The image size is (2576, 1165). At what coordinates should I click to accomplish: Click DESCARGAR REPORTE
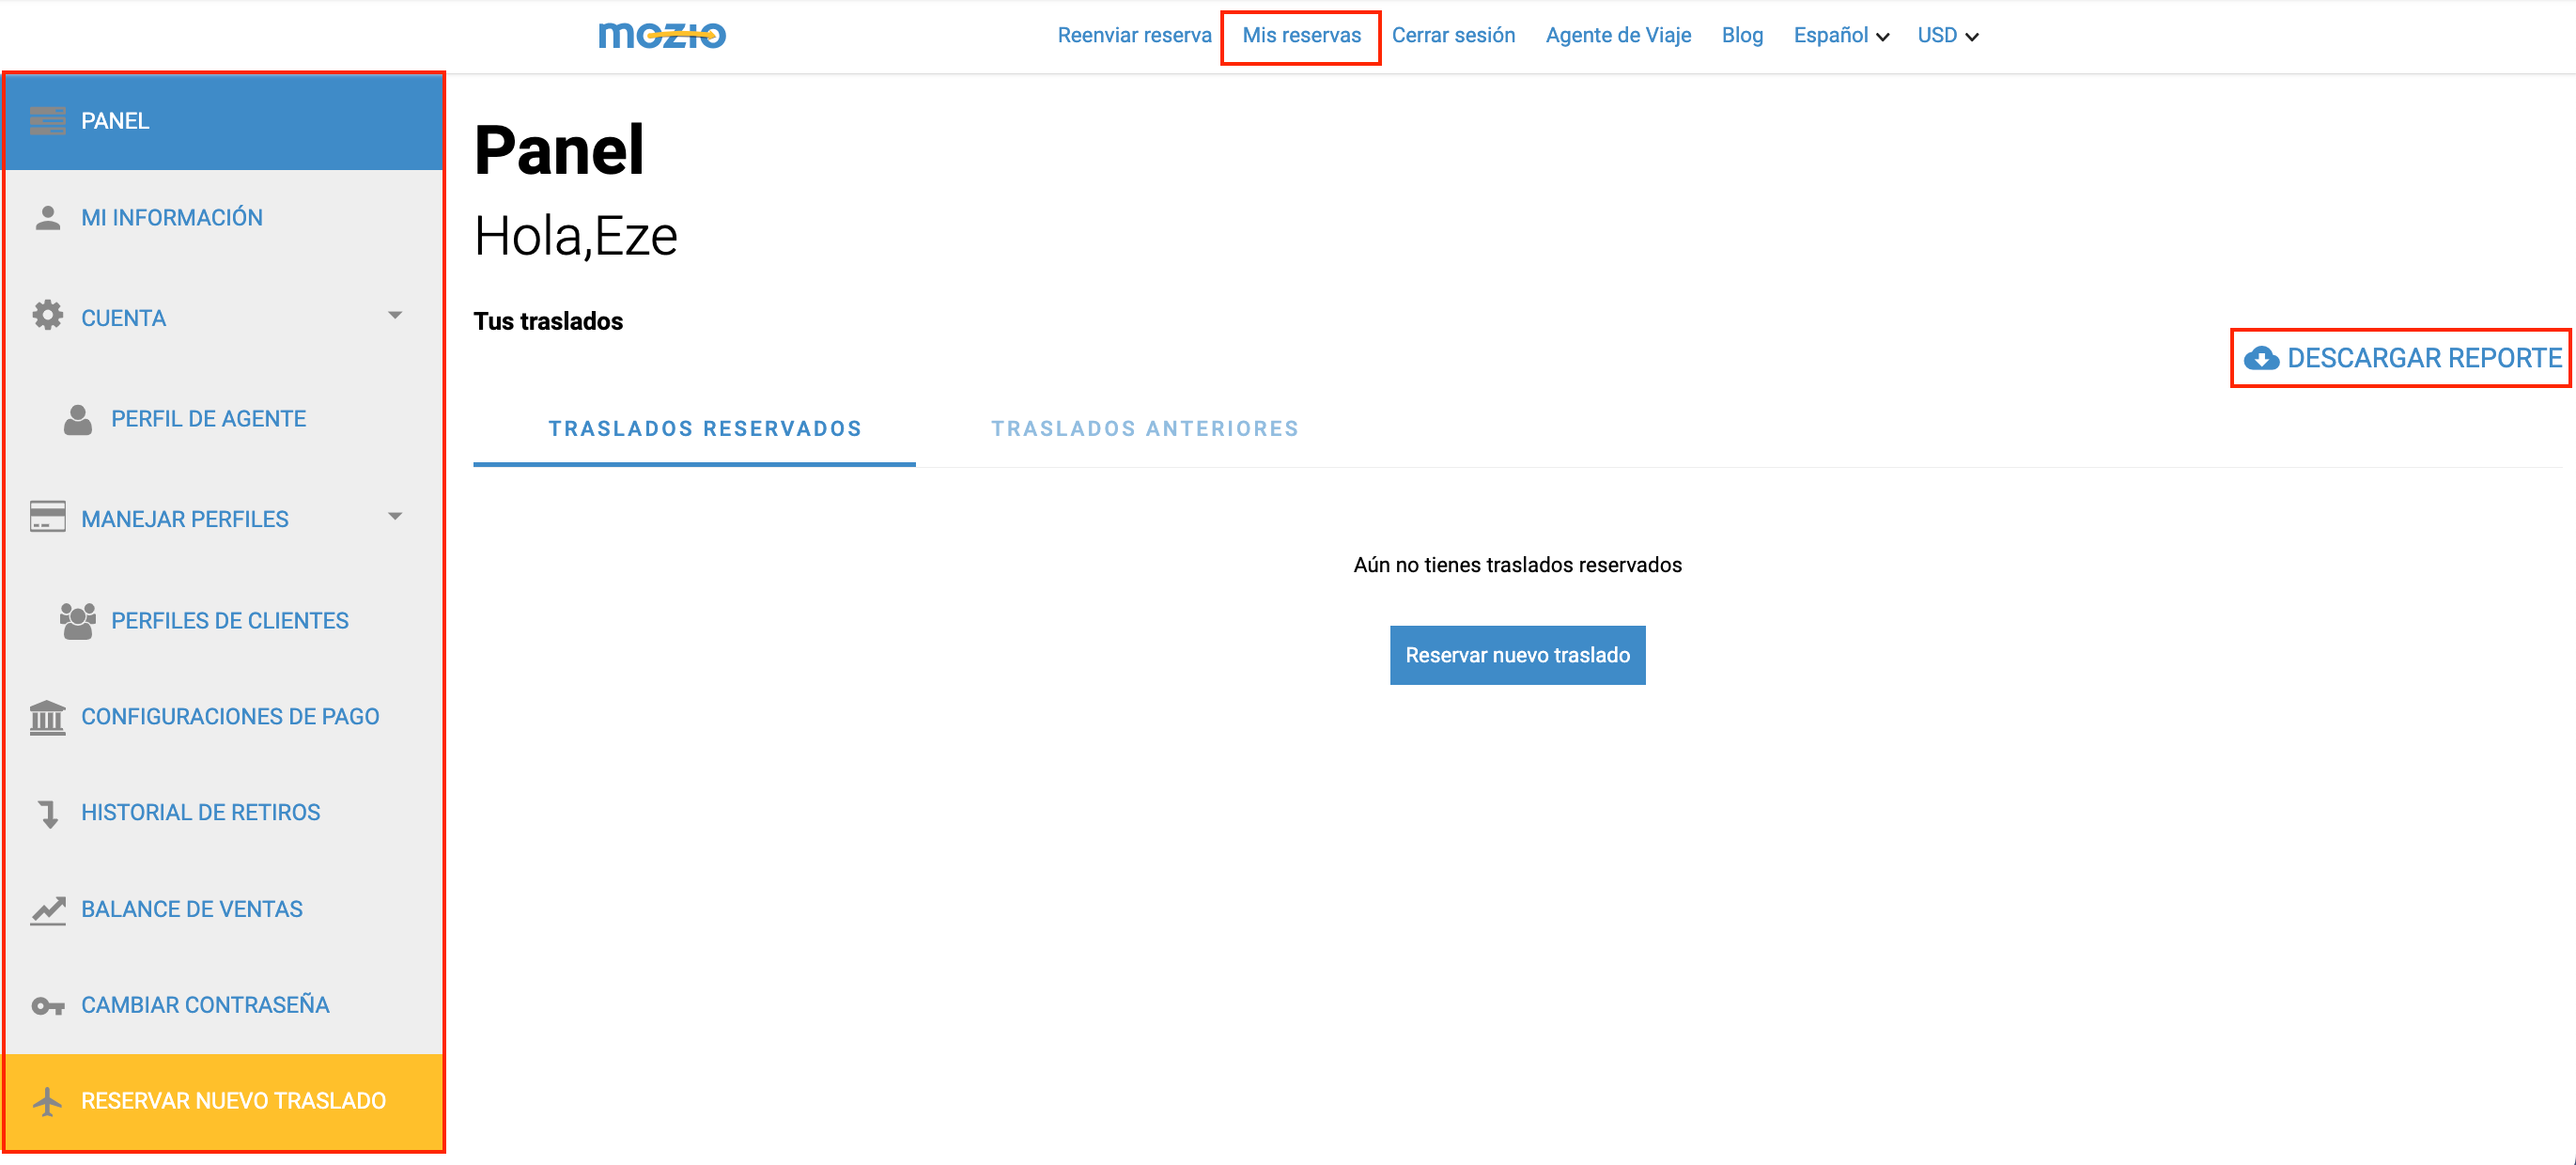pyautogui.click(x=2402, y=358)
